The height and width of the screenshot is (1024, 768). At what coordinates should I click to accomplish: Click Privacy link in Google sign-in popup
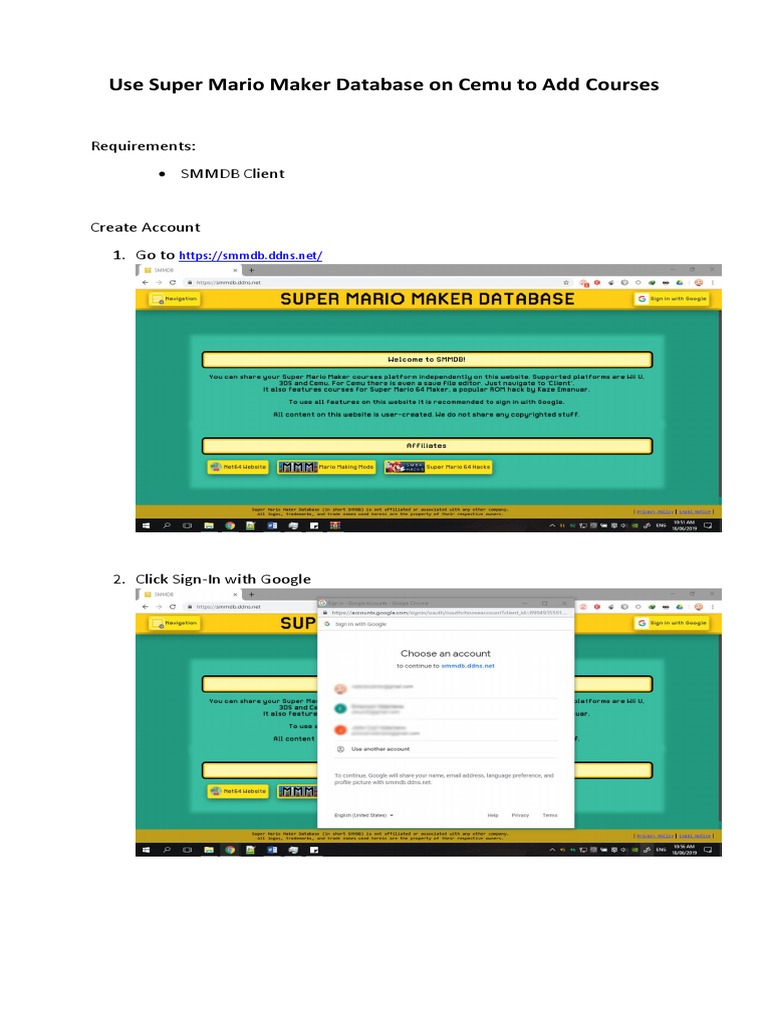[520, 815]
